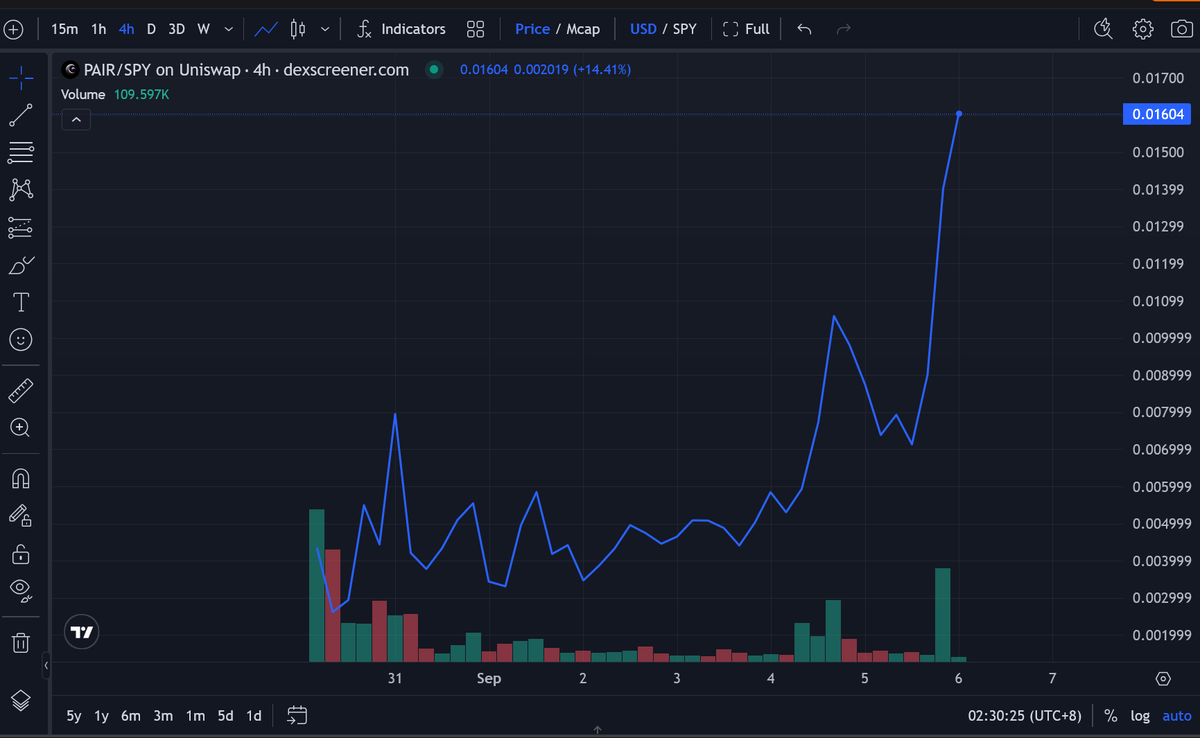This screenshot has height=738, width=1200.
Task: Switch to the 1h timeframe
Action: pos(98,29)
